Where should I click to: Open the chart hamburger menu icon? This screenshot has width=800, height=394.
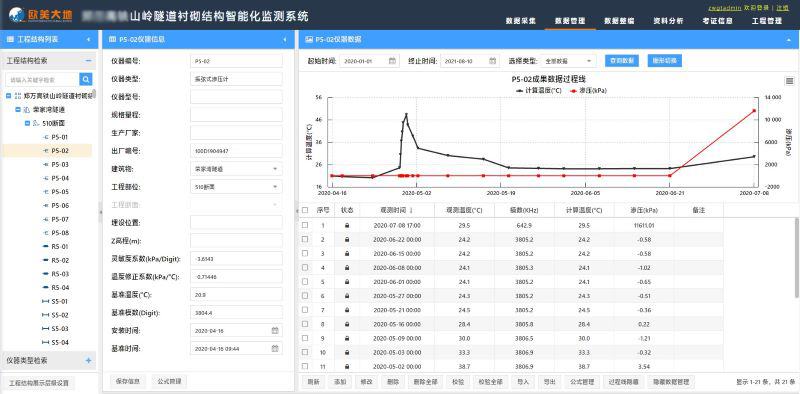point(789,81)
